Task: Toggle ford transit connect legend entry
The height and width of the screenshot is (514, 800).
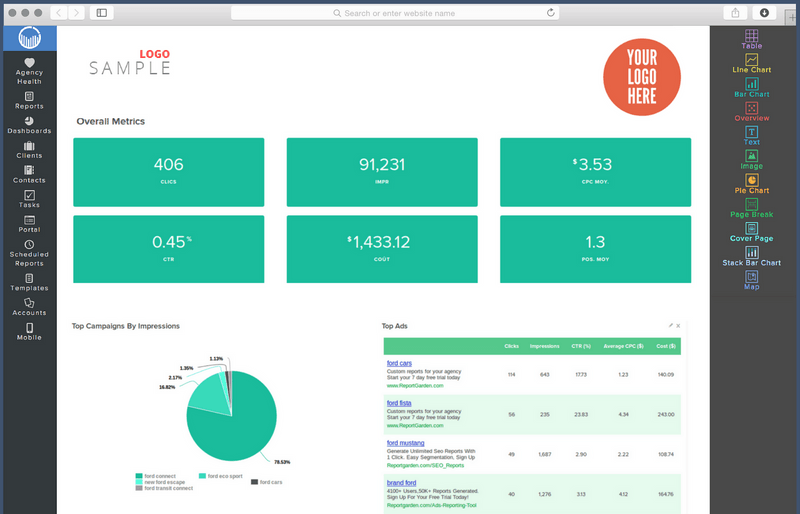Action: click(164, 488)
